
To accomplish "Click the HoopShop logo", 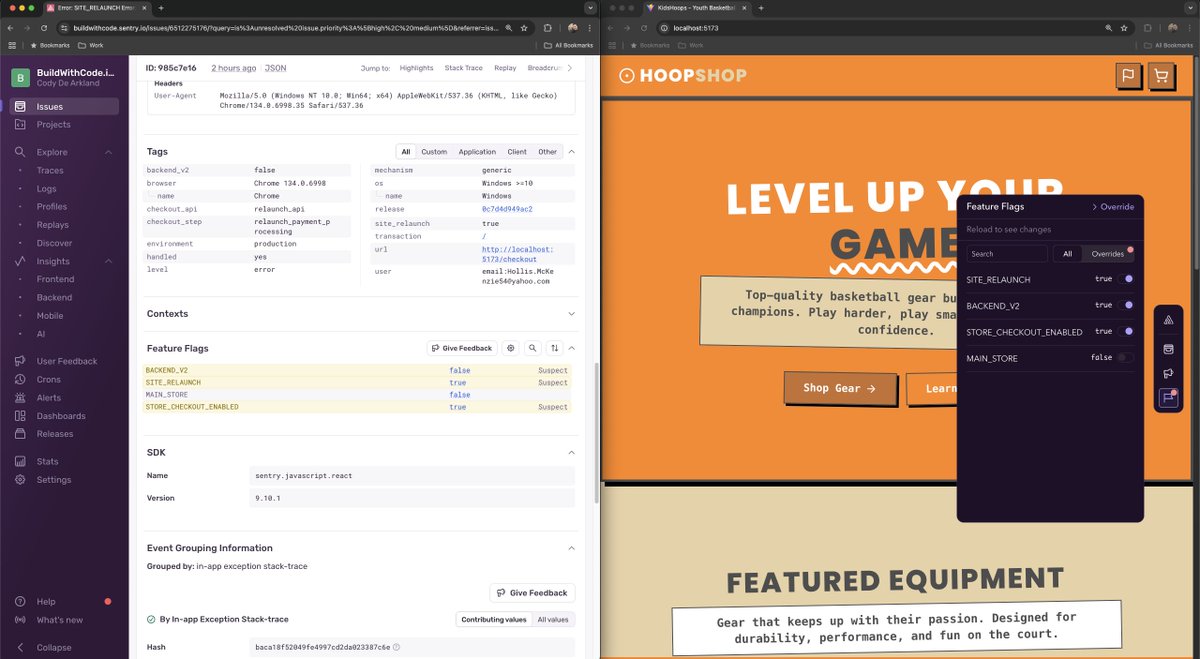I will click(x=683, y=75).
